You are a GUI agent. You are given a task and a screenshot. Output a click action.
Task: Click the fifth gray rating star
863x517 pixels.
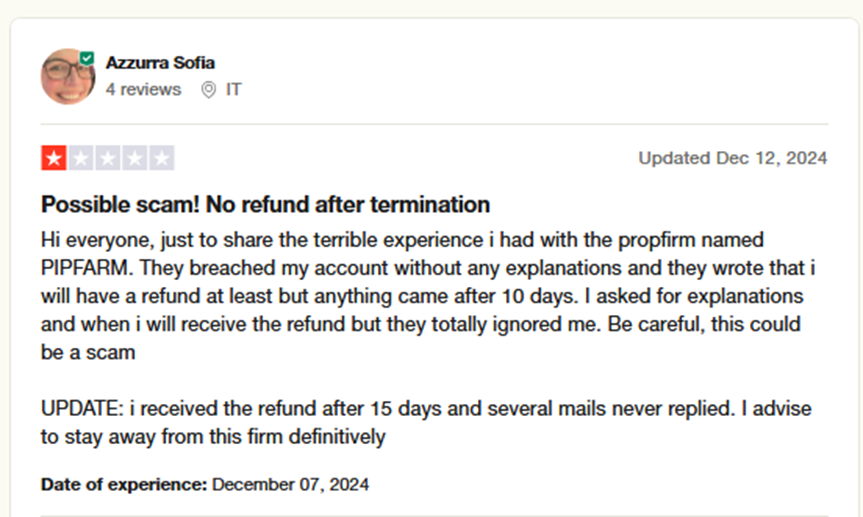(161, 158)
